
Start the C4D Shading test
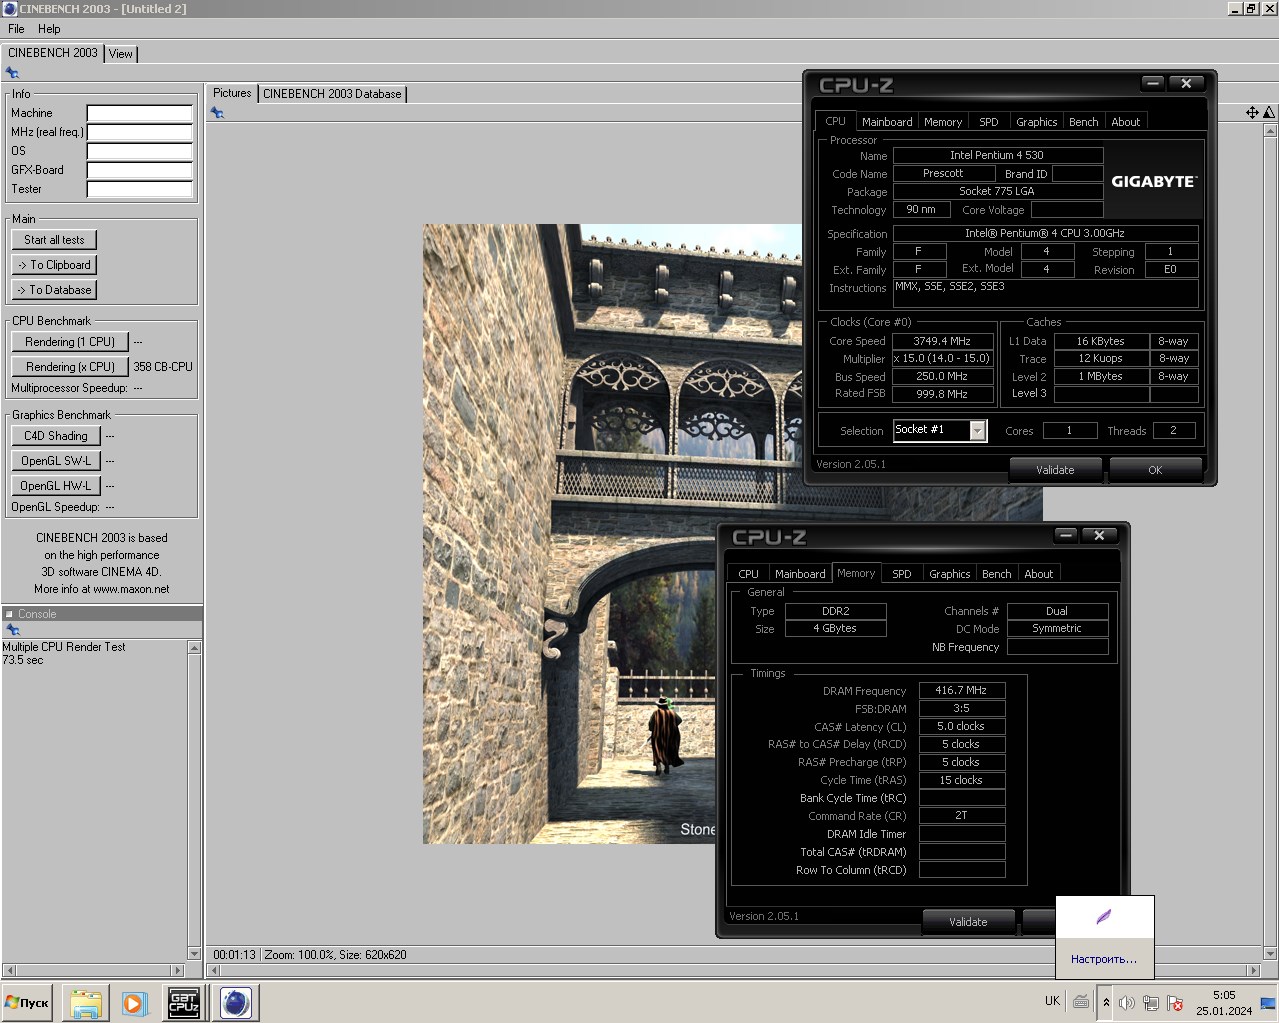click(x=56, y=436)
